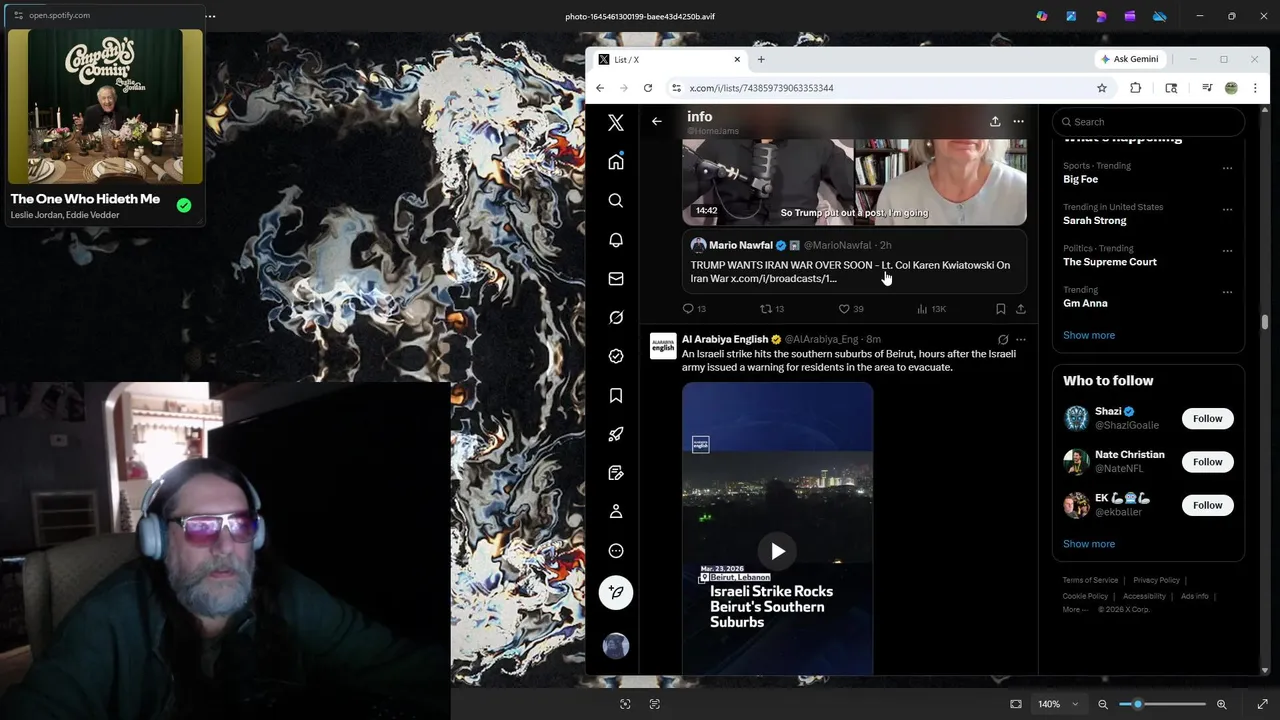Open a new Chrome tab
The height and width of the screenshot is (720, 1280).
[x=761, y=59]
